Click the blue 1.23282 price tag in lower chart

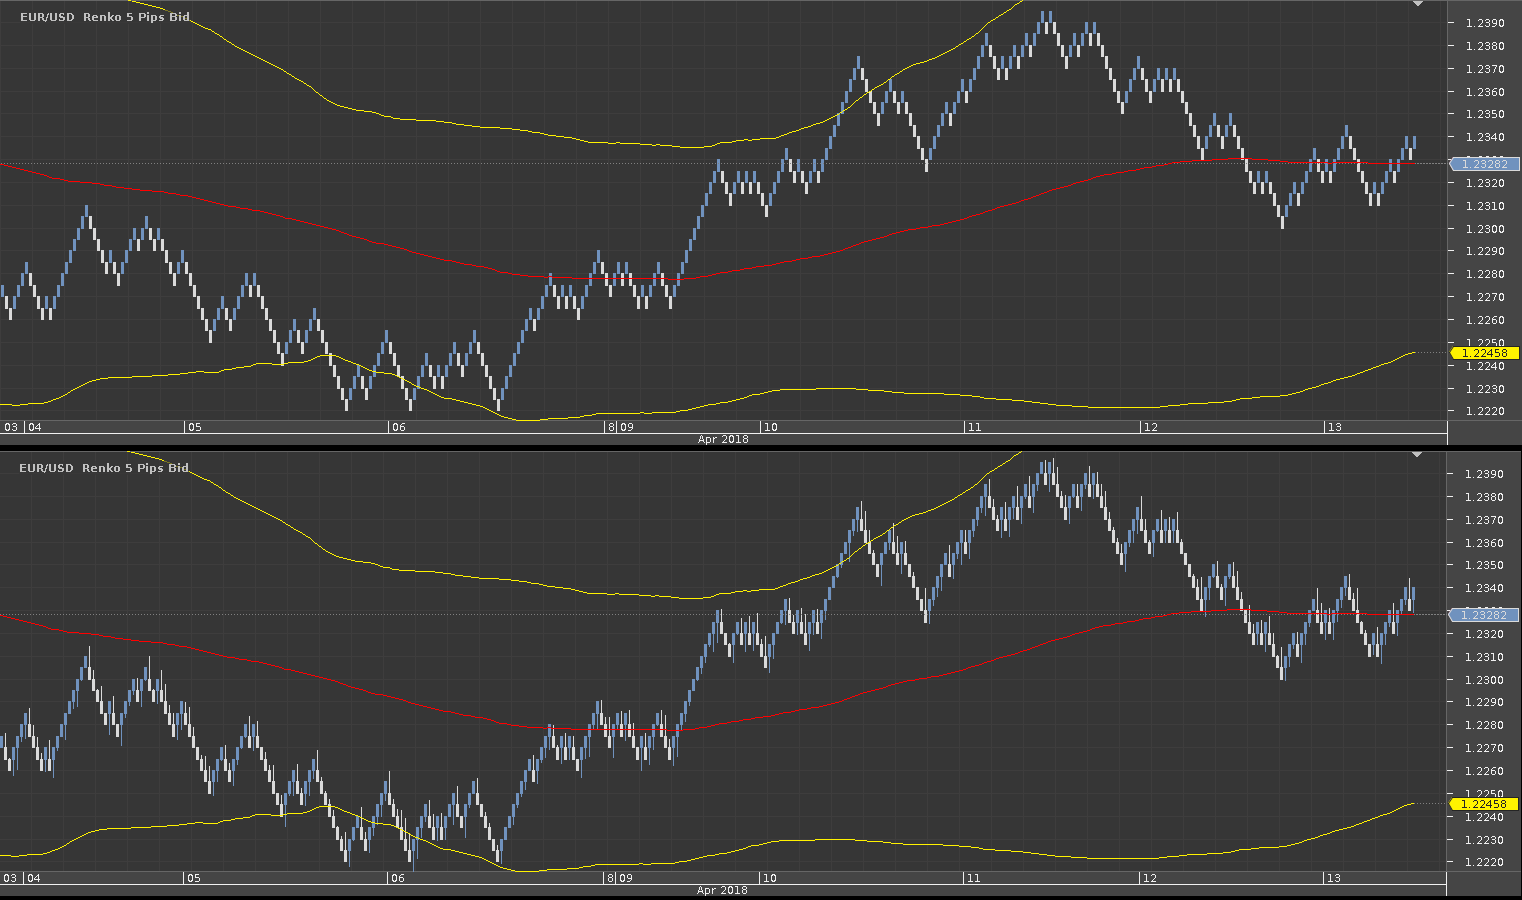(x=1485, y=615)
